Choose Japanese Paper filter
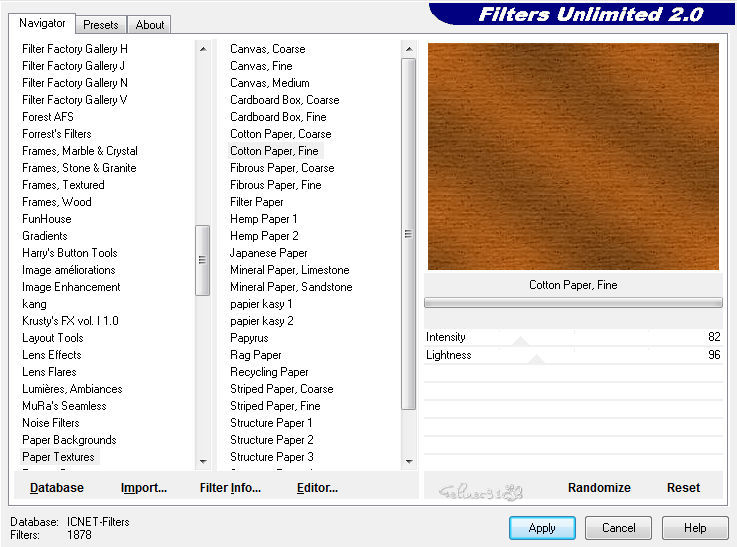This screenshot has height=547, width=737. click(x=268, y=253)
